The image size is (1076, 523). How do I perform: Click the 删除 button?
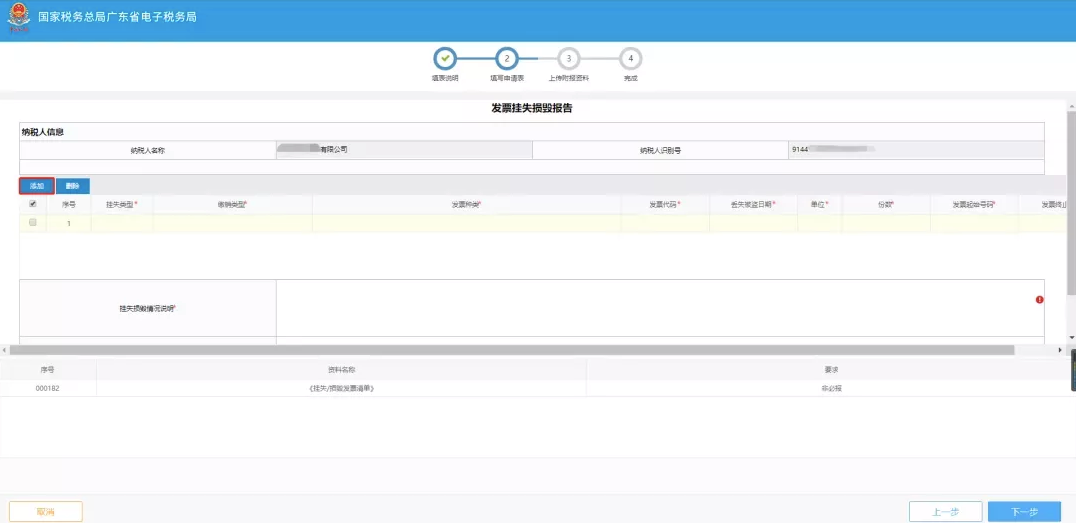pyautogui.click(x=73, y=186)
